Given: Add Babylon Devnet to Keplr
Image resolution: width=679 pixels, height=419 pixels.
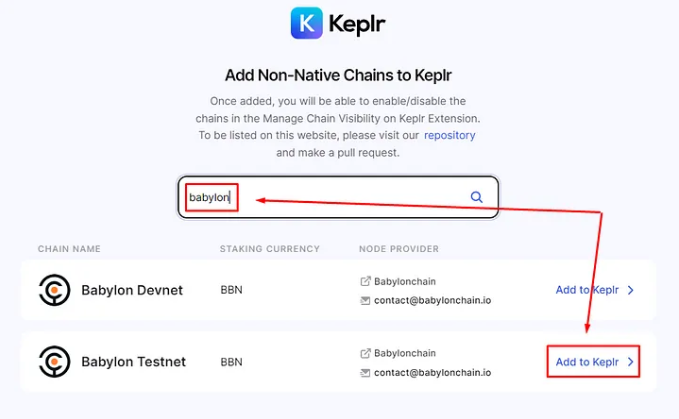Looking at the screenshot, I should (595, 290).
